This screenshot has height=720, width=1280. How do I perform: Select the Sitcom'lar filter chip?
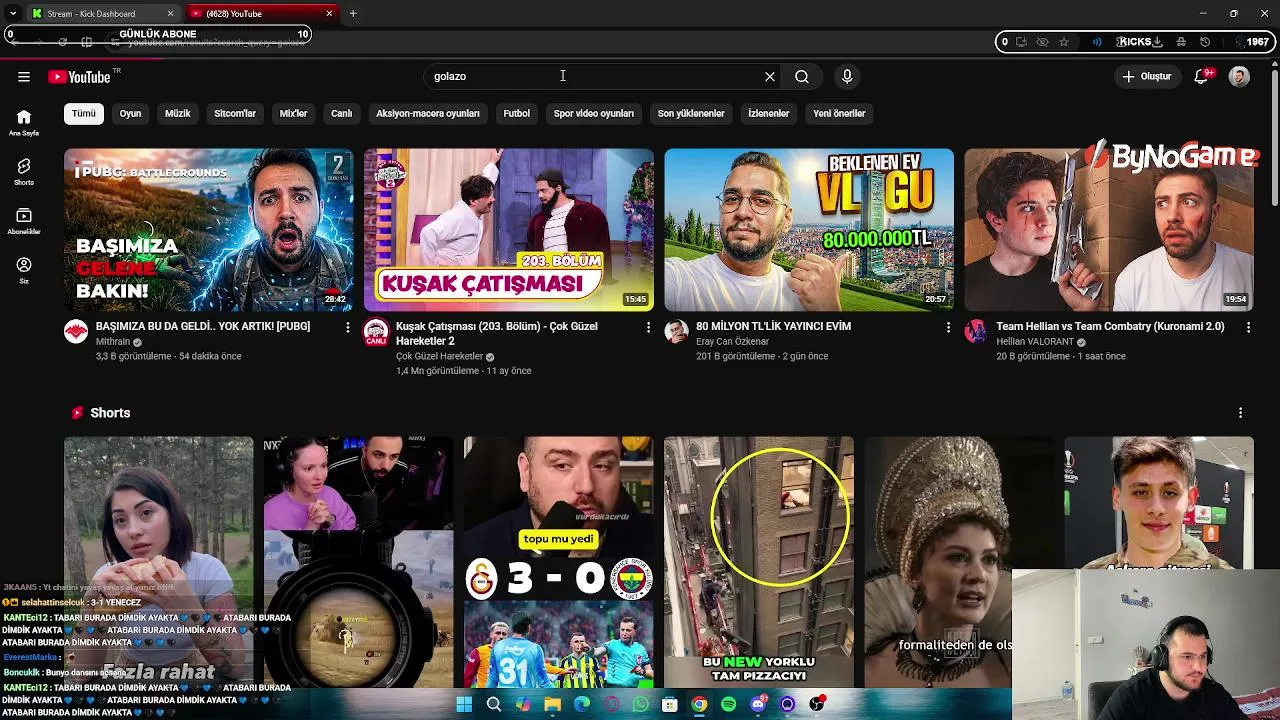(235, 114)
